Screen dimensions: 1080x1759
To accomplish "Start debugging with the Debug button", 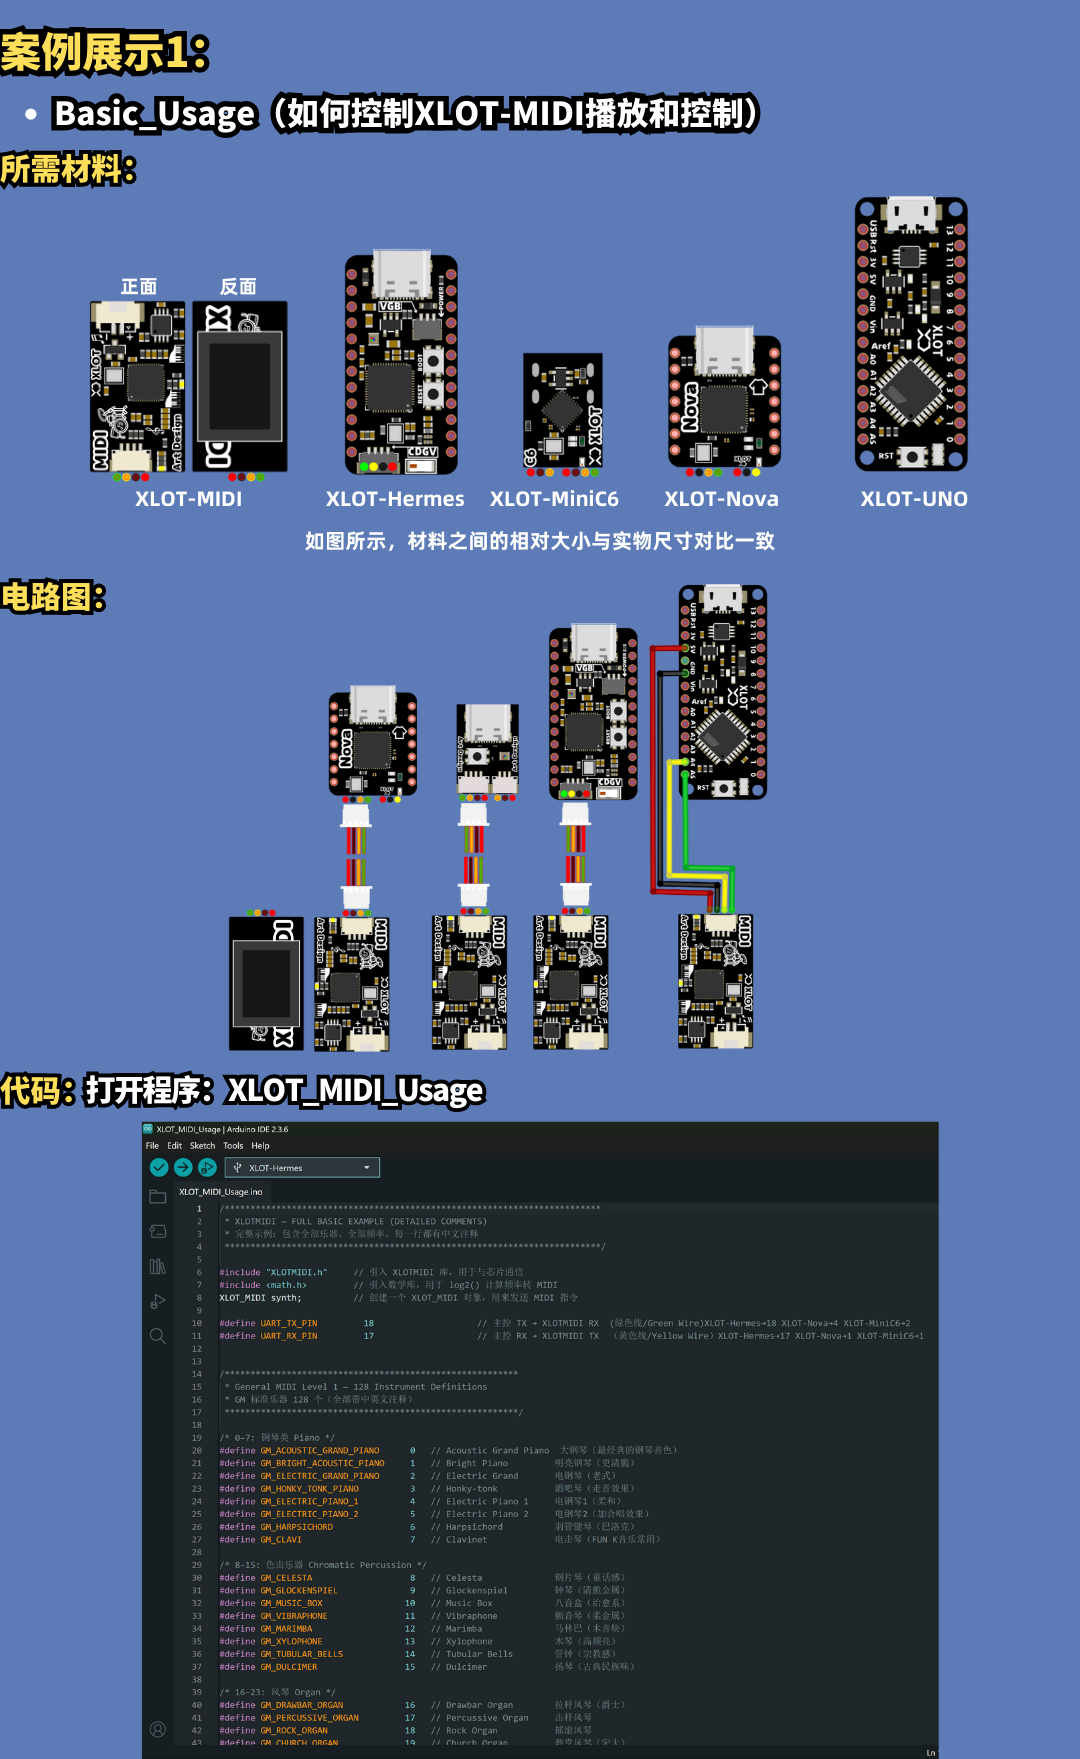I will 207,1167.
